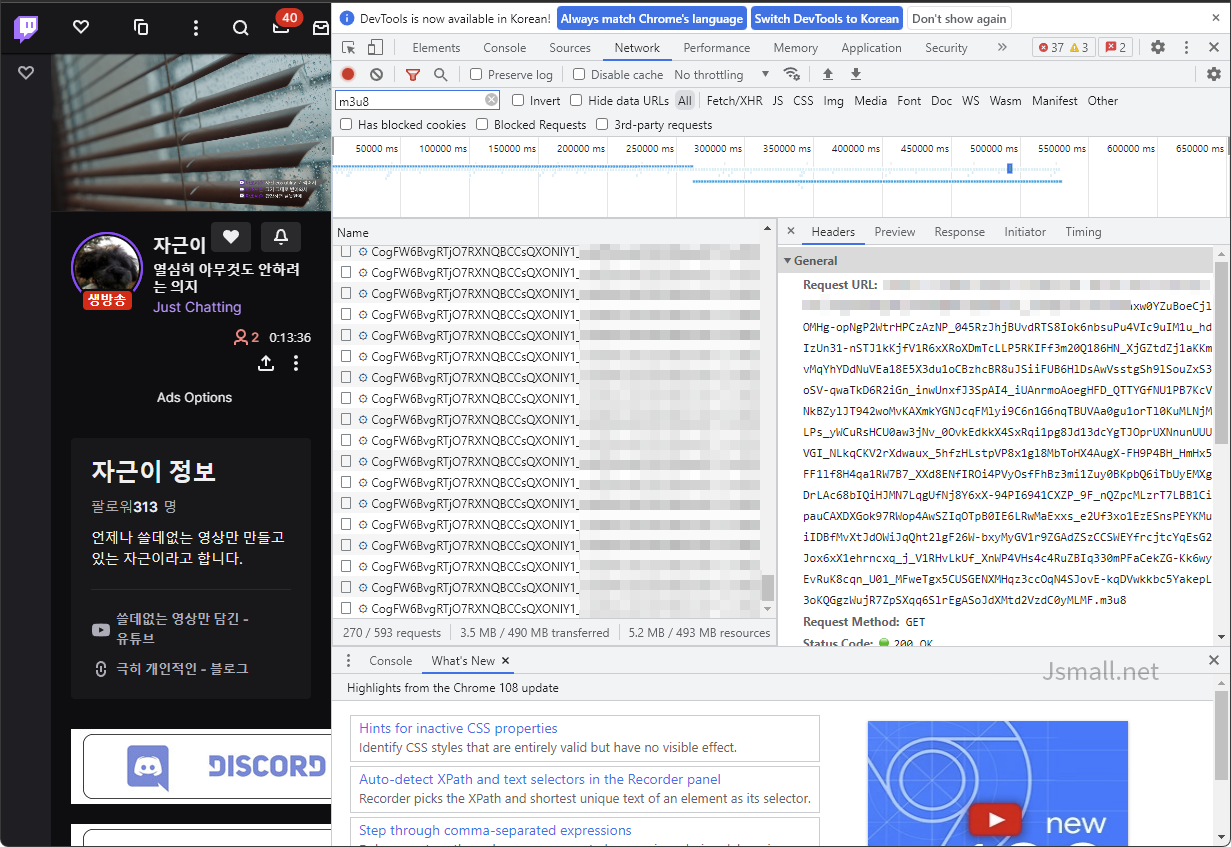Switch to the Sources tab
The width and height of the screenshot is (1231, 847).
click(570, 48)
